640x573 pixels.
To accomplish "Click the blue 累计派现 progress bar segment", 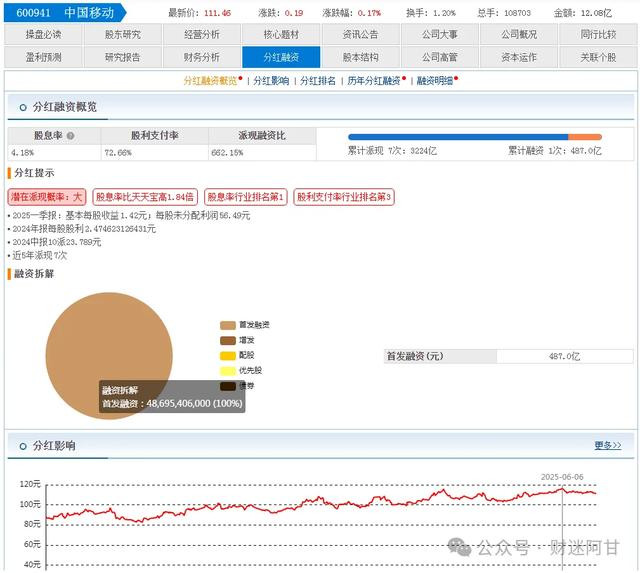I will pyautogui.click(x=458, y=137).
